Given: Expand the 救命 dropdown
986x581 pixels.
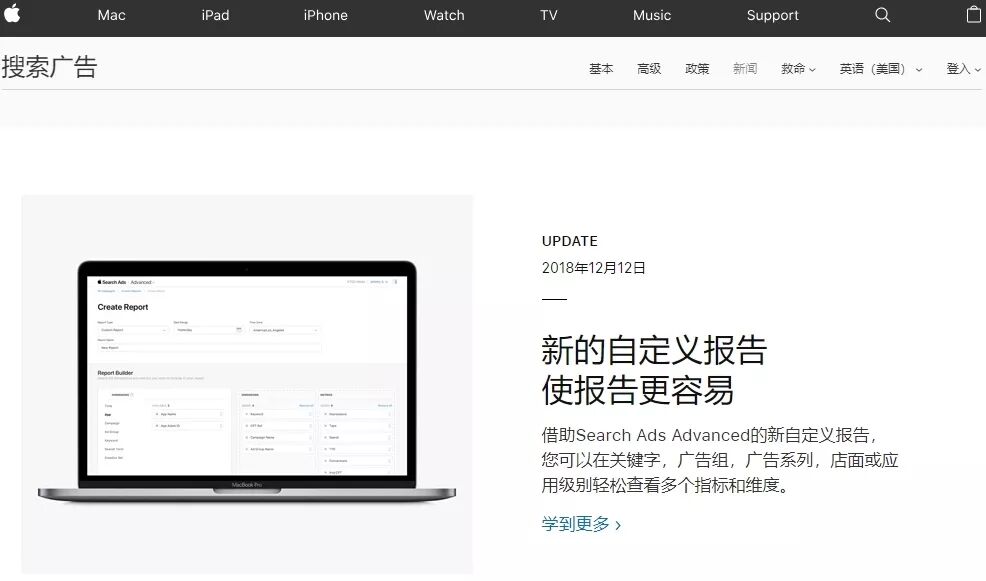Looking at the screenshot, I should 798,69.
